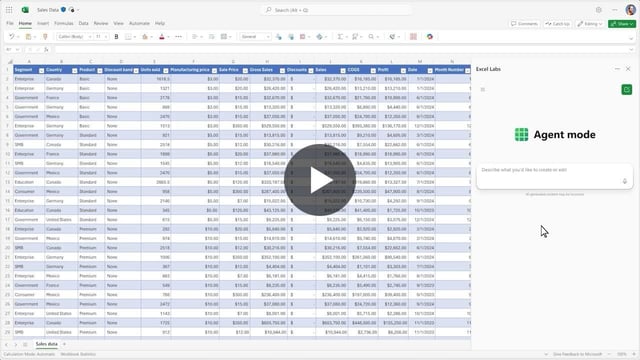This screenshot has height=360, width=640.
Task: Switch to the Insert ribbon tab
Action: [43, 24]
